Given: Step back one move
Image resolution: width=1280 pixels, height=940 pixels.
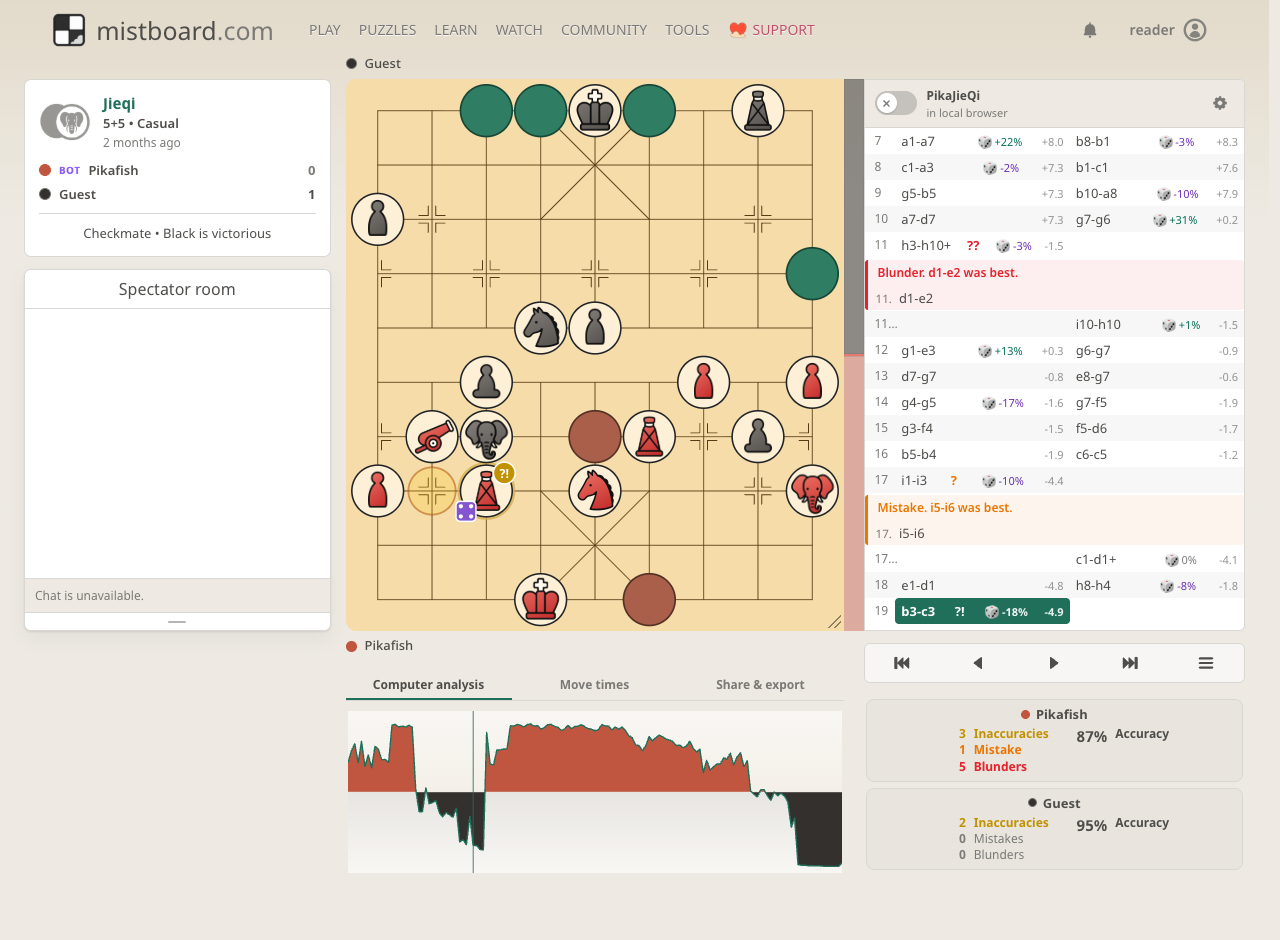Looking at the screenshot, I should pos(978,663).
